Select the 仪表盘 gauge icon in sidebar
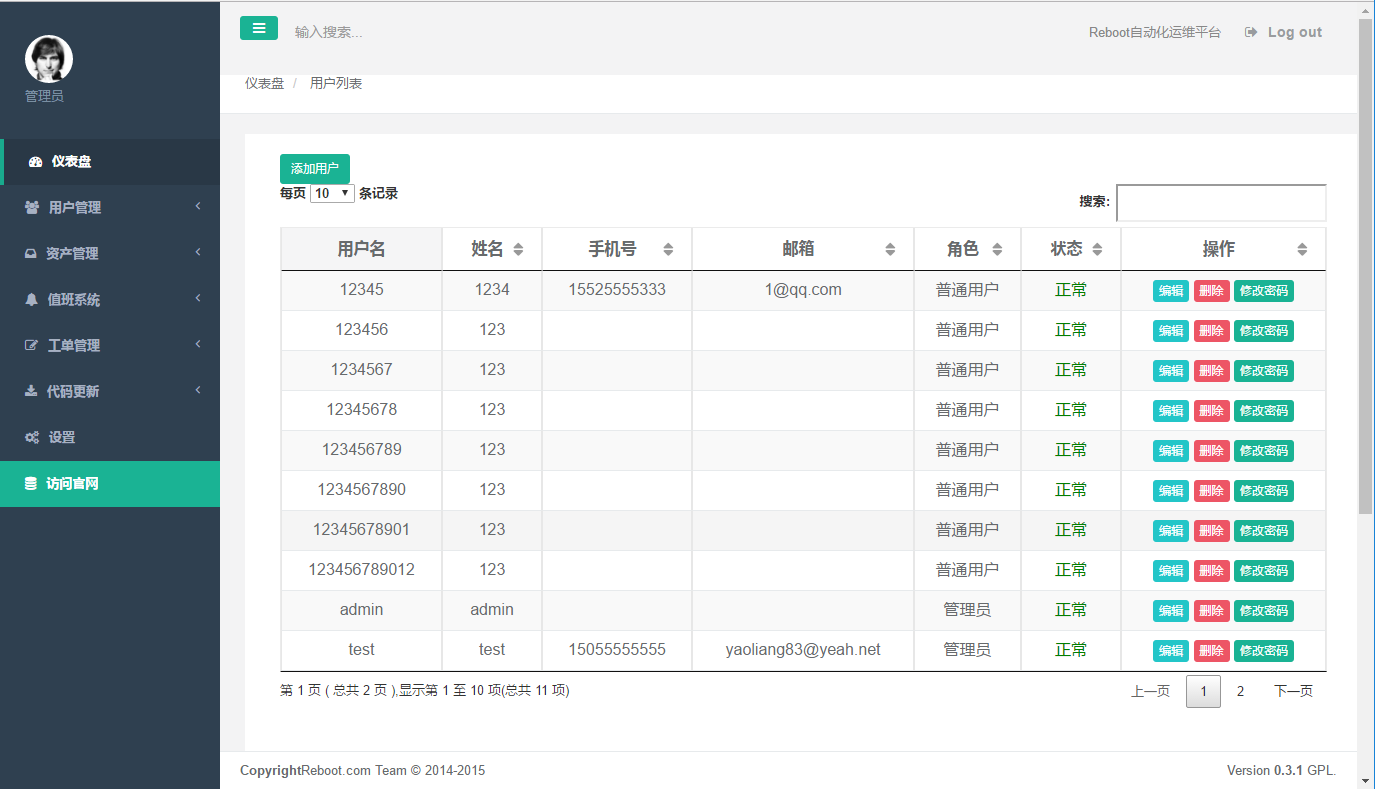 pyautogui.click(x=34, y=162)
